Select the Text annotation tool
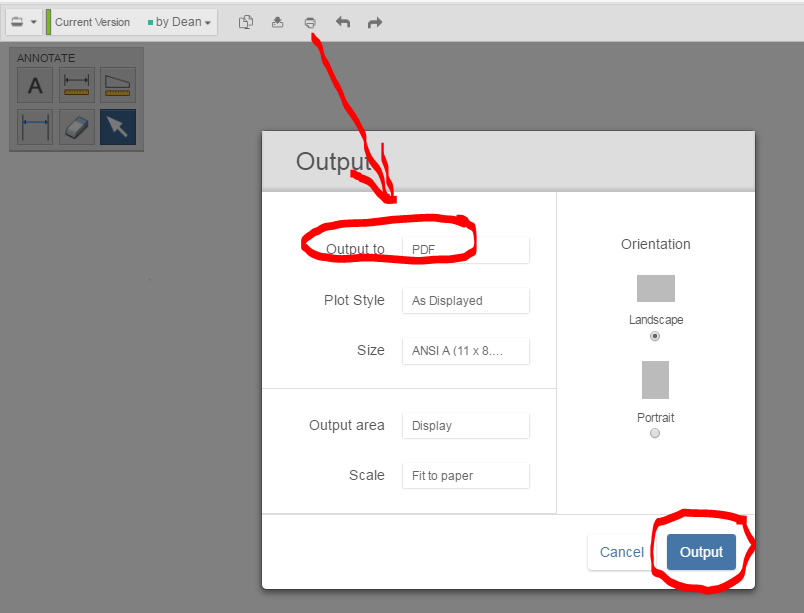Screen dimensions: 804x613 35,85
